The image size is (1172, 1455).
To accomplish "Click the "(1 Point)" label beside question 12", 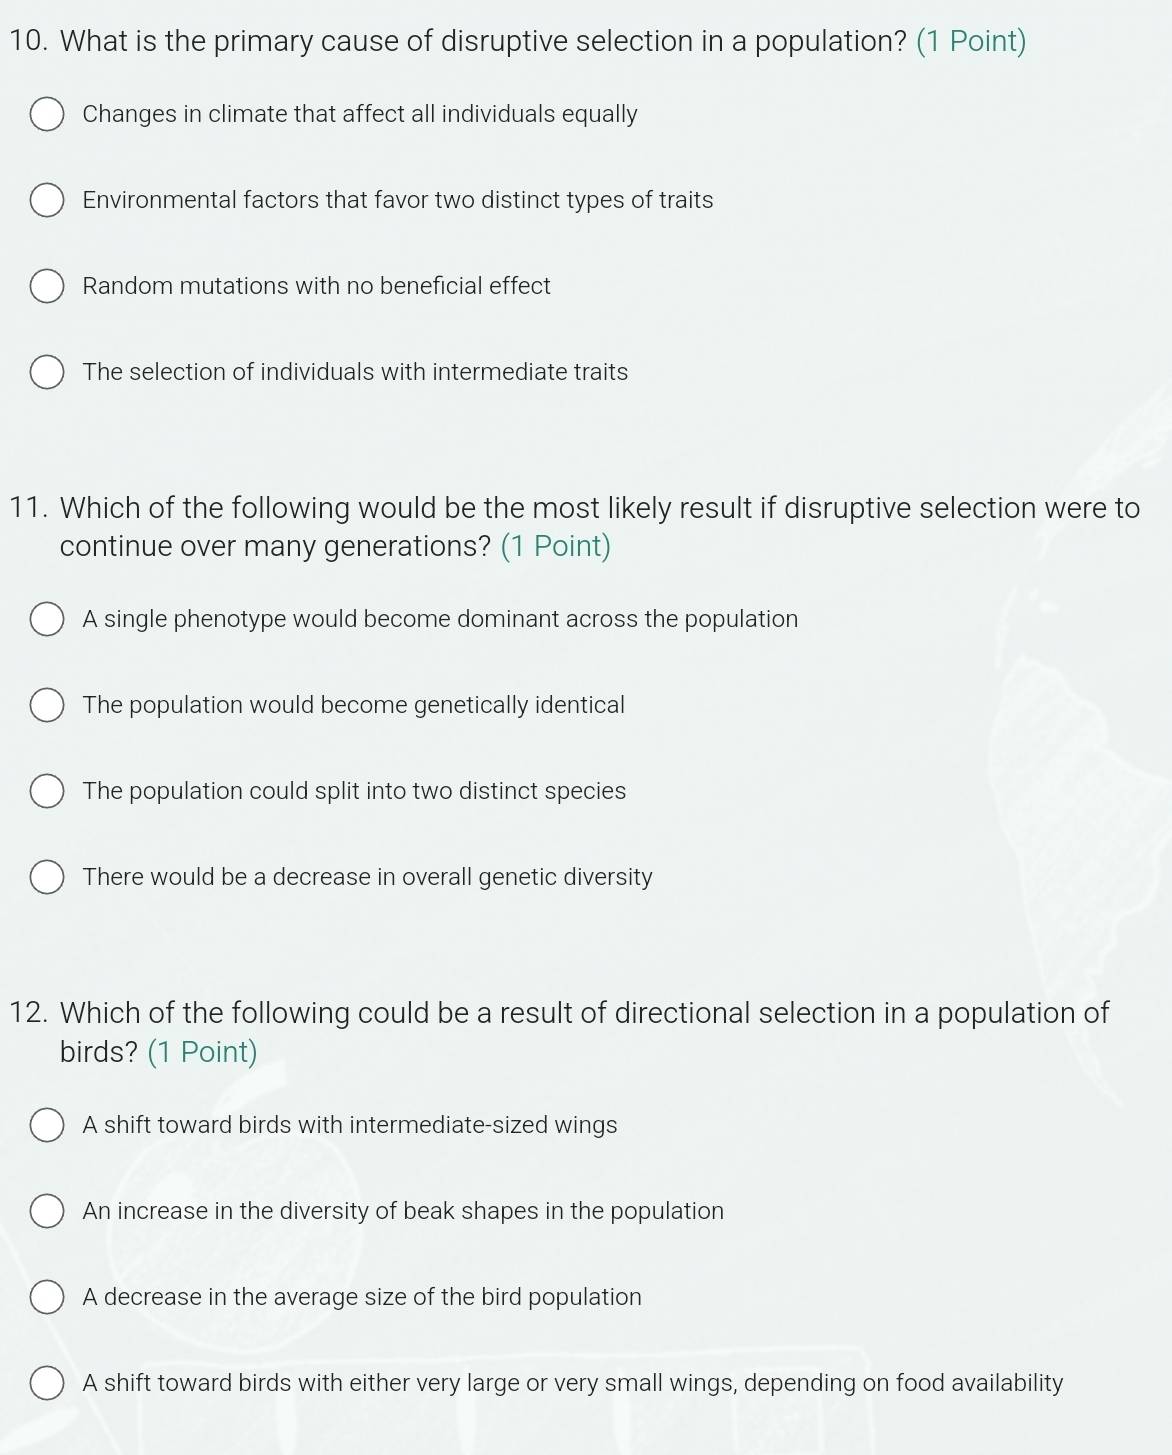I will coord(203,1052).
